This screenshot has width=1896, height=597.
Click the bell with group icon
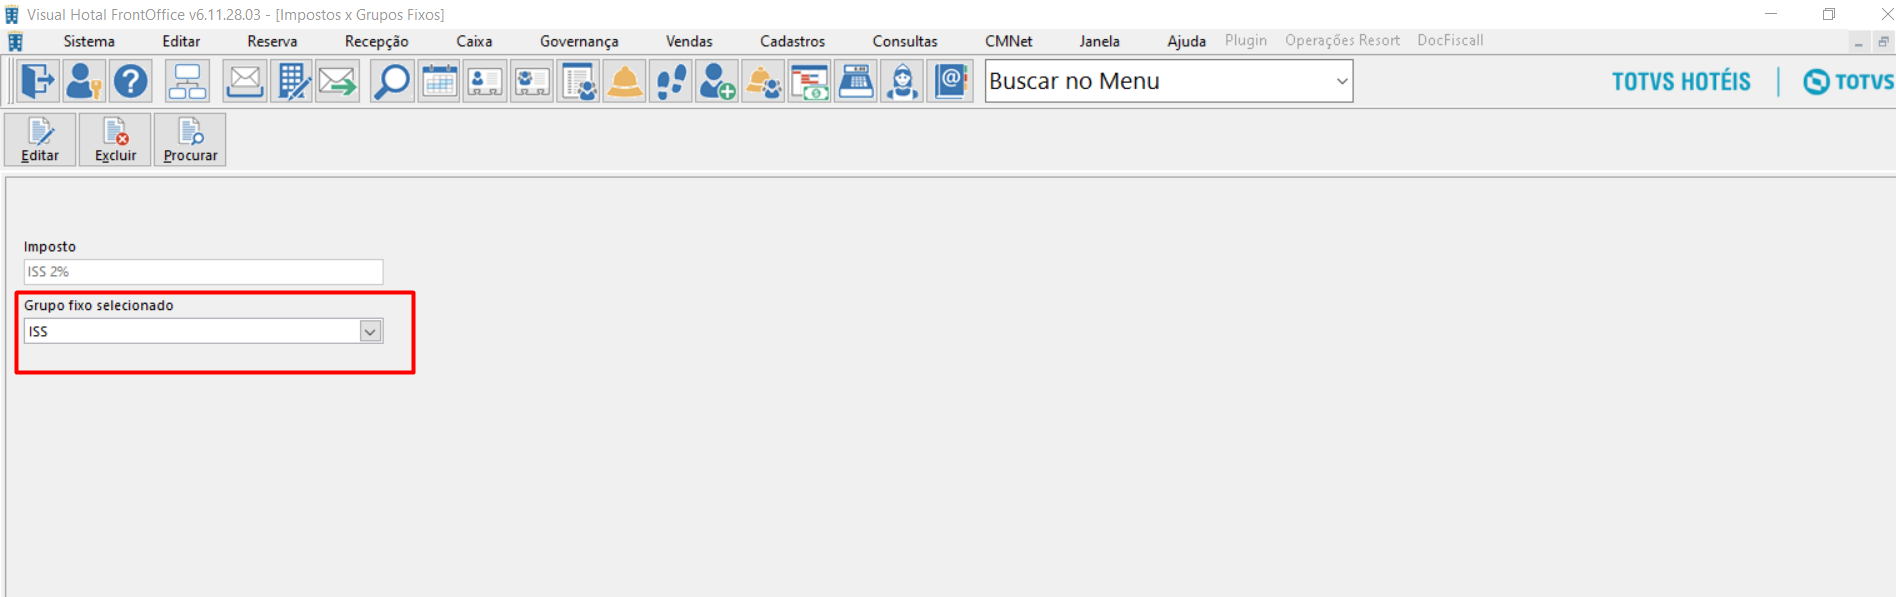pos(763,81)
